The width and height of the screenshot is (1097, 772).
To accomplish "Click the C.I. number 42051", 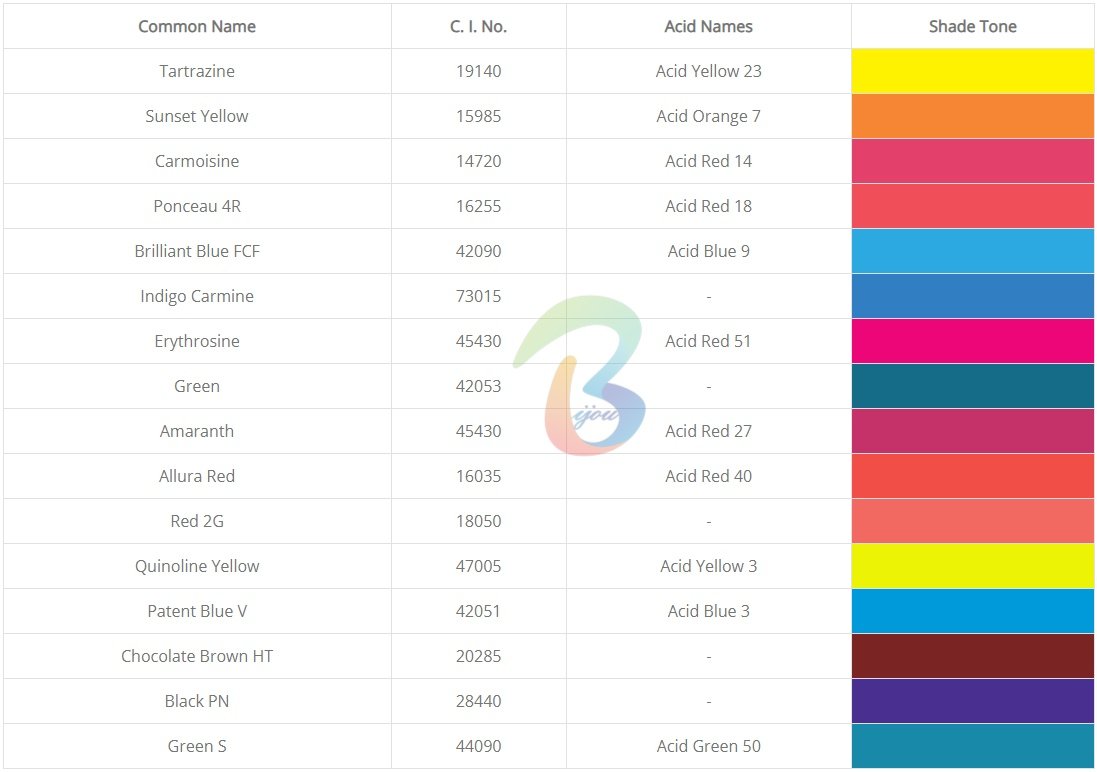I will (x=479, y=611).
